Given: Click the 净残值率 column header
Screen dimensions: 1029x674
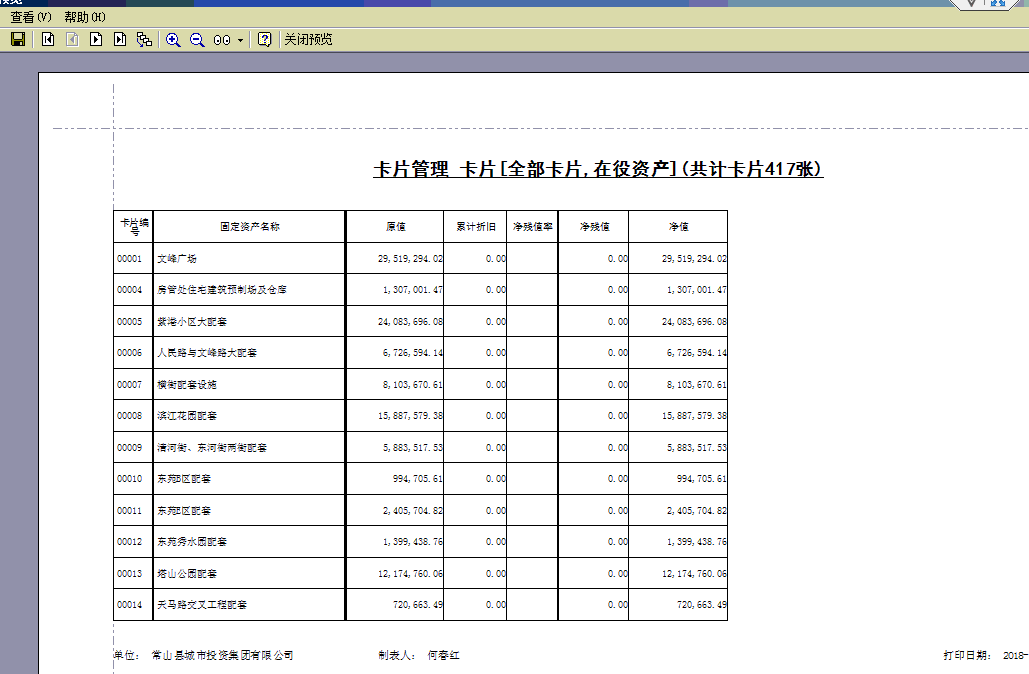Looking at the screenshot, I should [x=533, y=226].
